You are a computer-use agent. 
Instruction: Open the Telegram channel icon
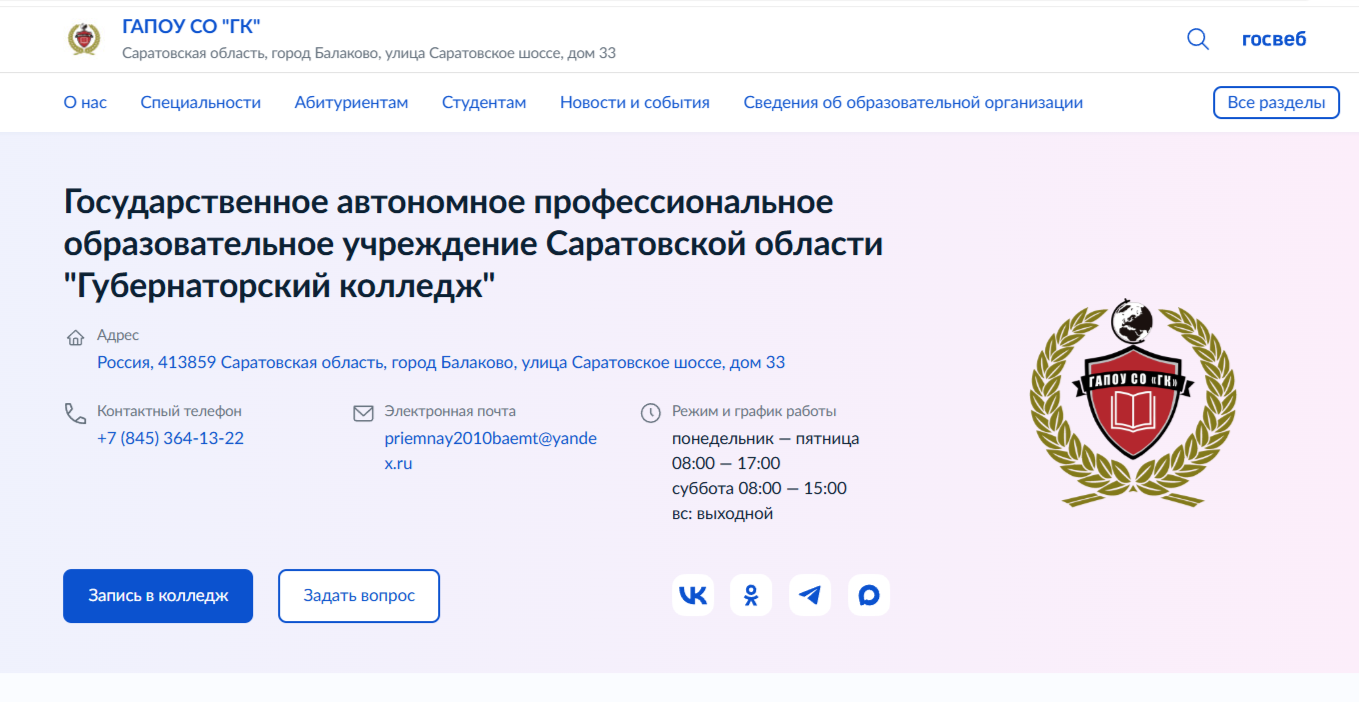810,595
